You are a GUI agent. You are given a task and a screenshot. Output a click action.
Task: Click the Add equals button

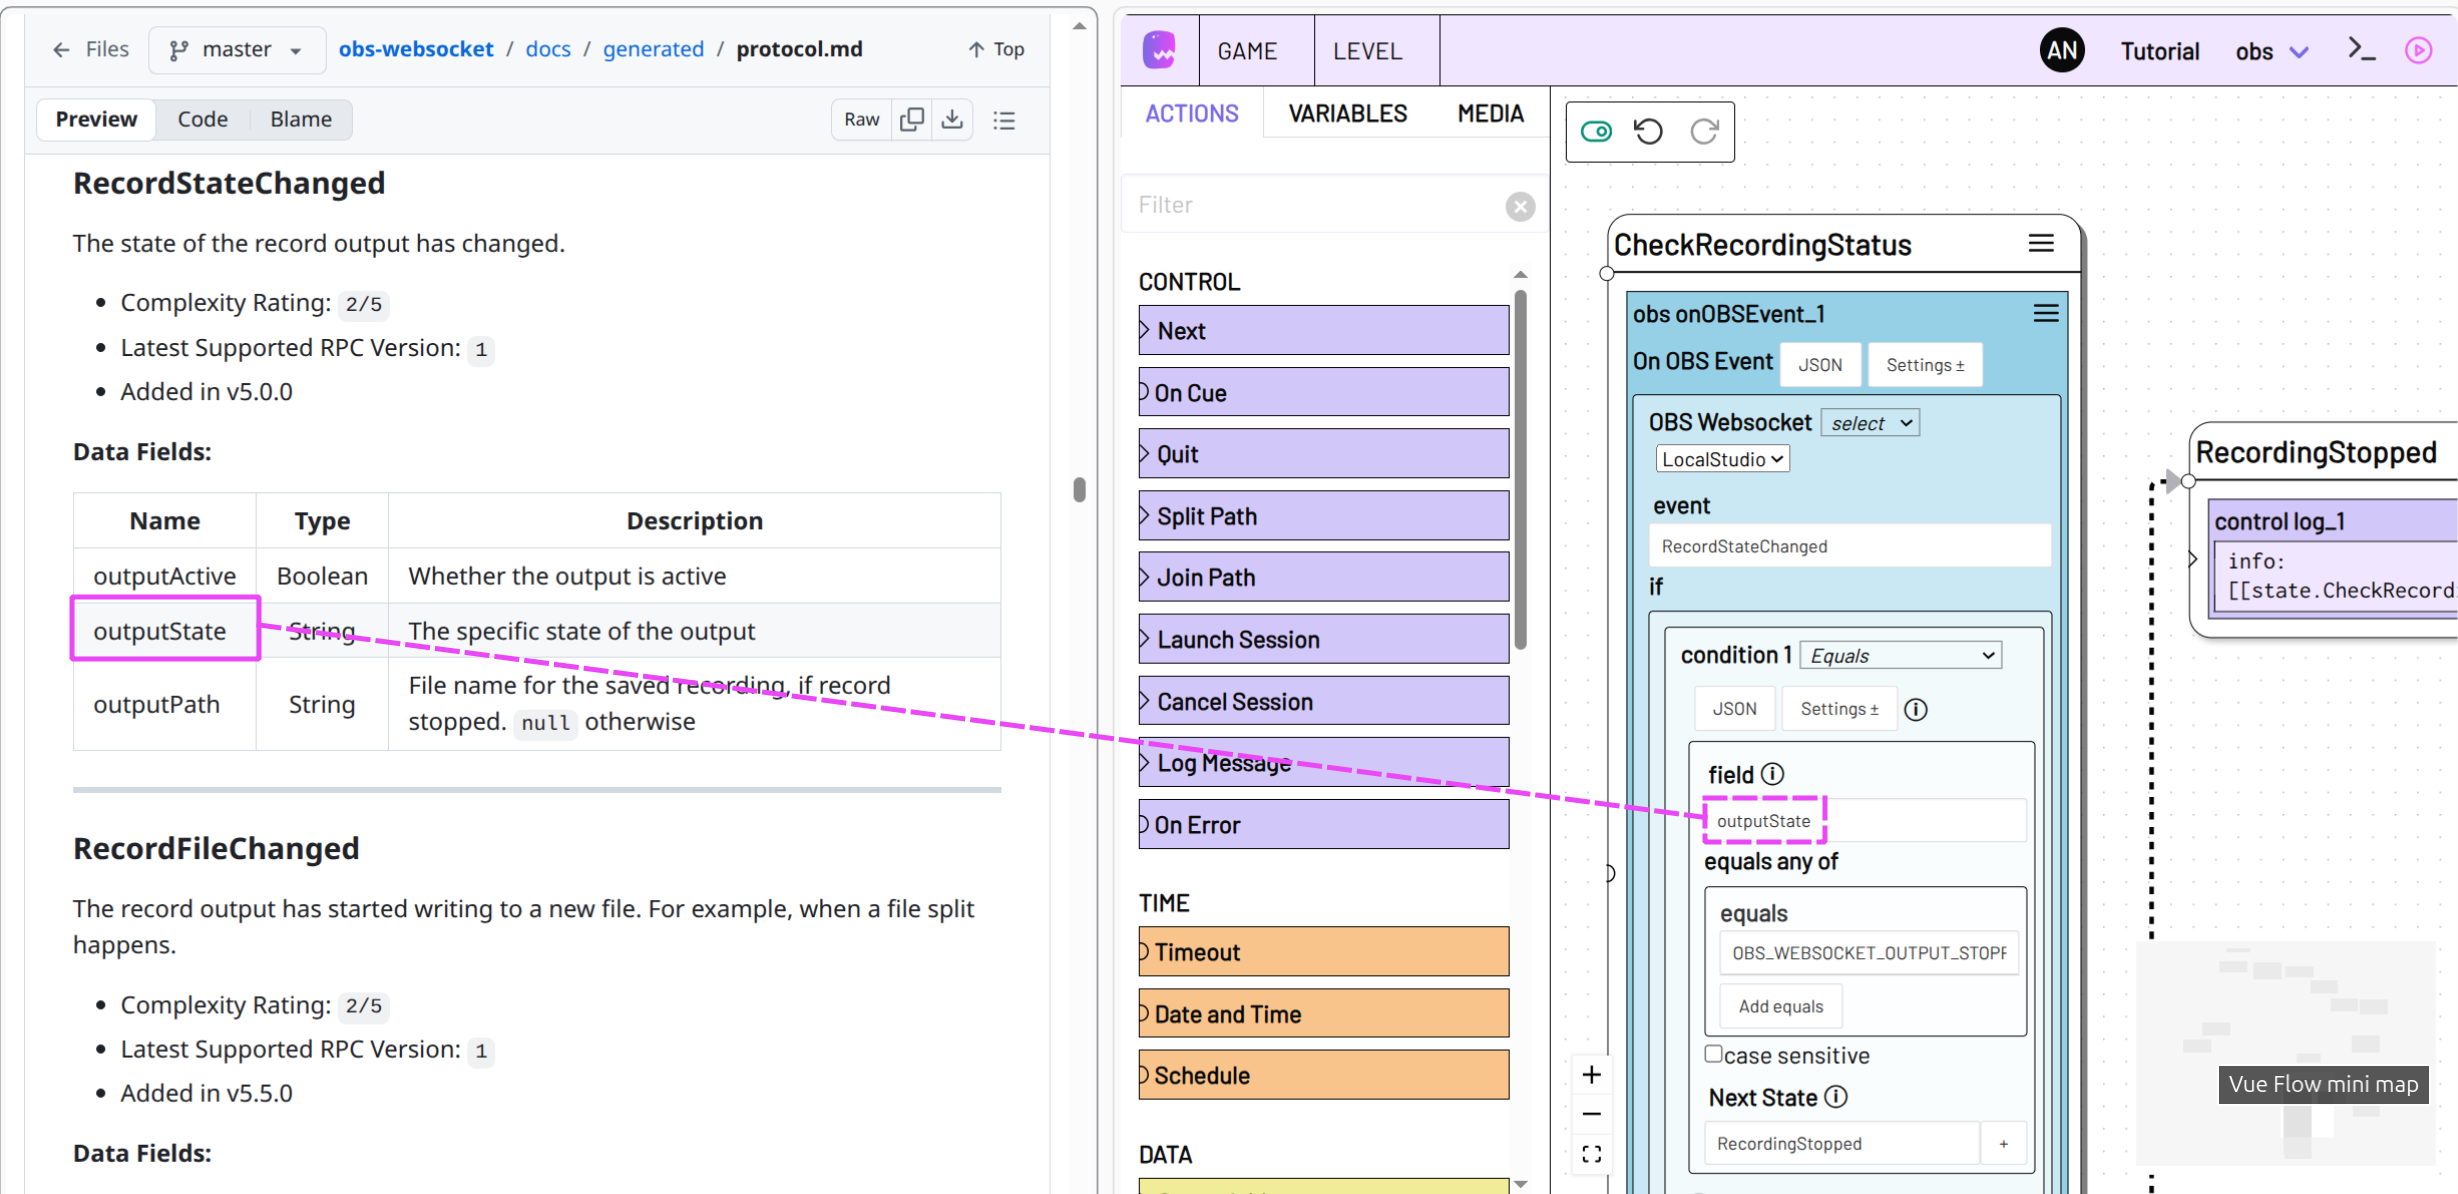(x=1779, y=1005)
